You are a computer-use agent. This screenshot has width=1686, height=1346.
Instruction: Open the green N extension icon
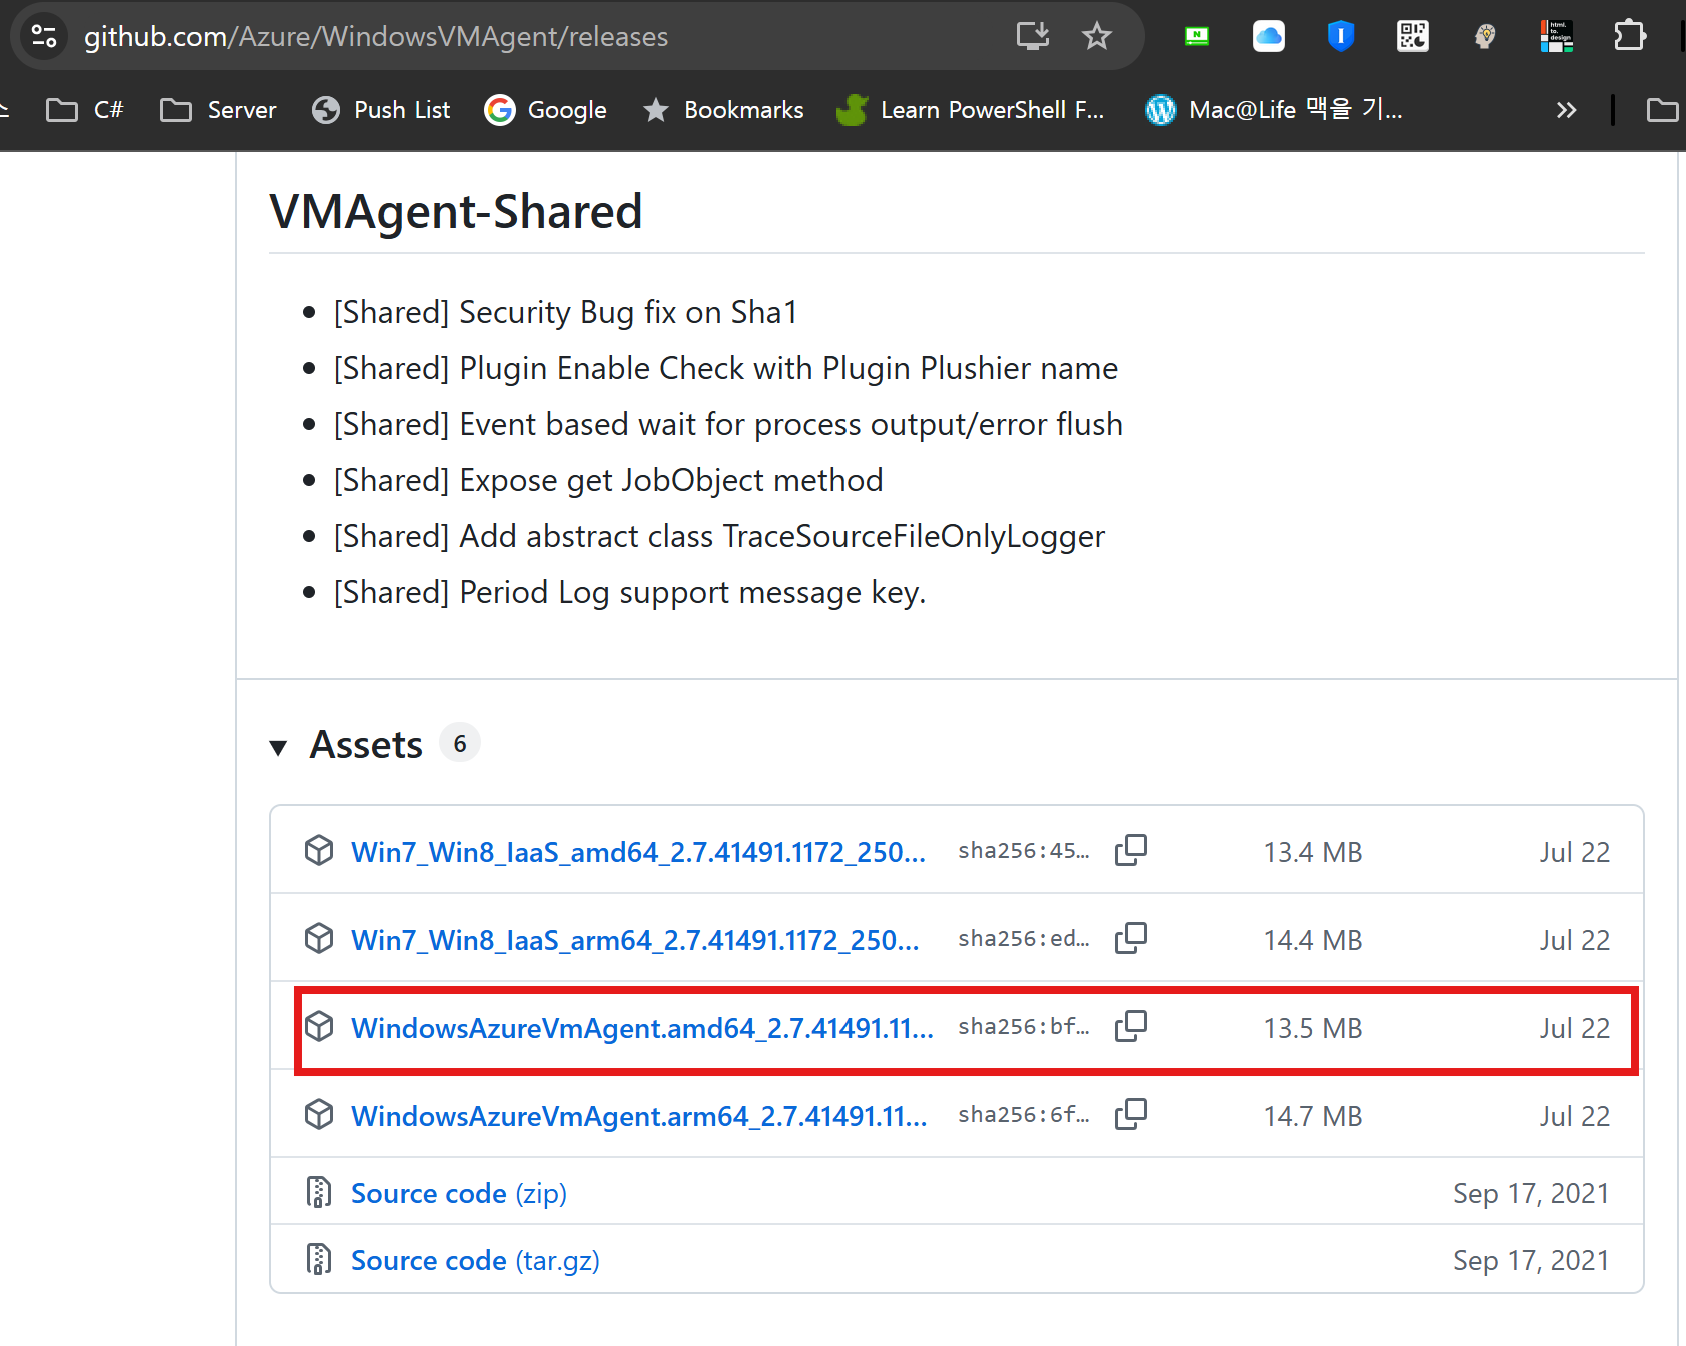coord(1197,36)
